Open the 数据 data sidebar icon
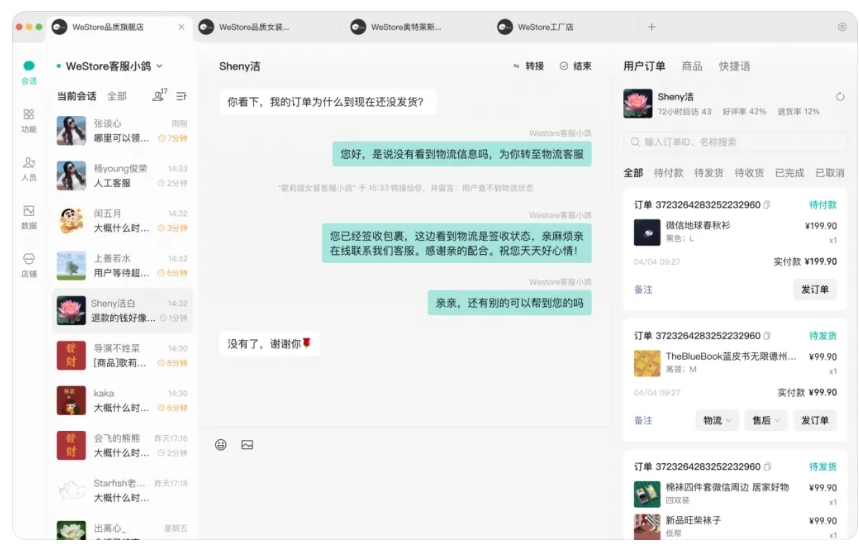 pos(29,217)
